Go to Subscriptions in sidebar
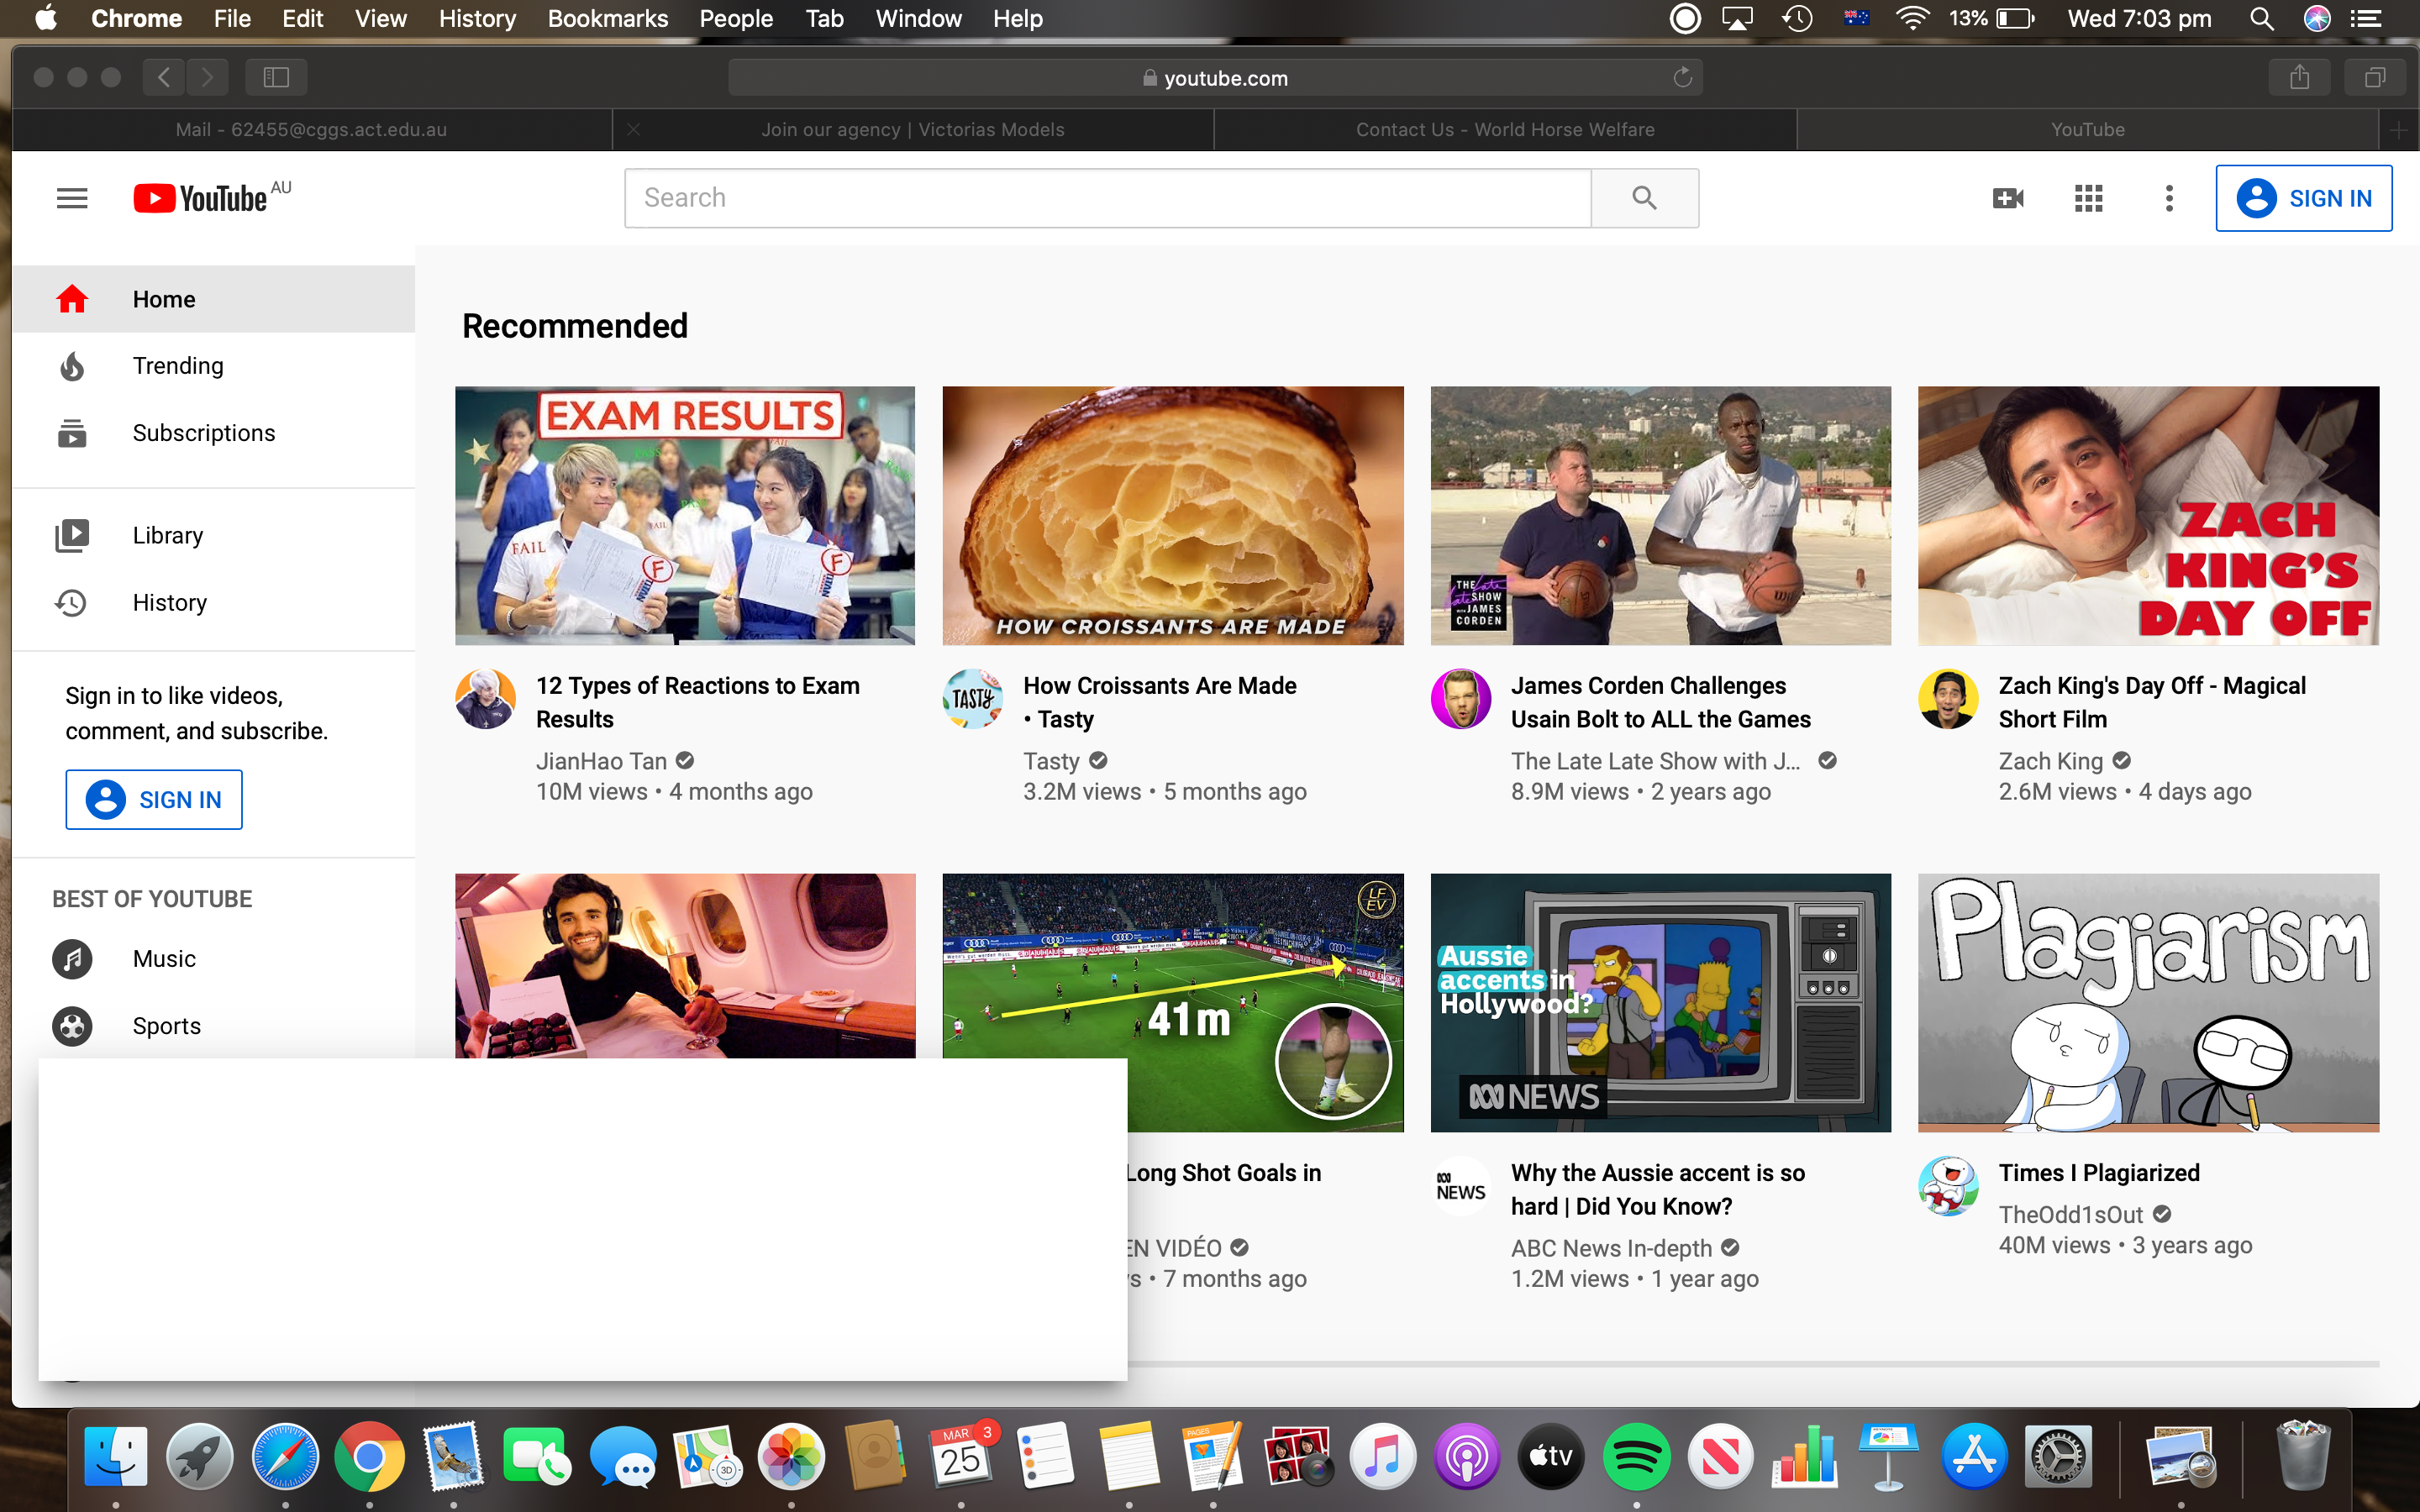Viewport: 2420px width, 1512px height. [x=203, y=433]
